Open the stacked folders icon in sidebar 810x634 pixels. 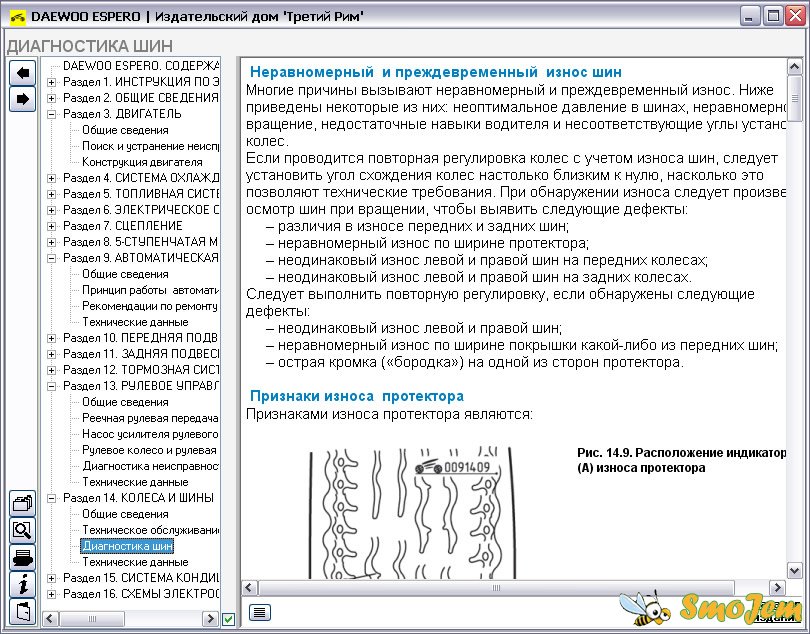[22, 503]
